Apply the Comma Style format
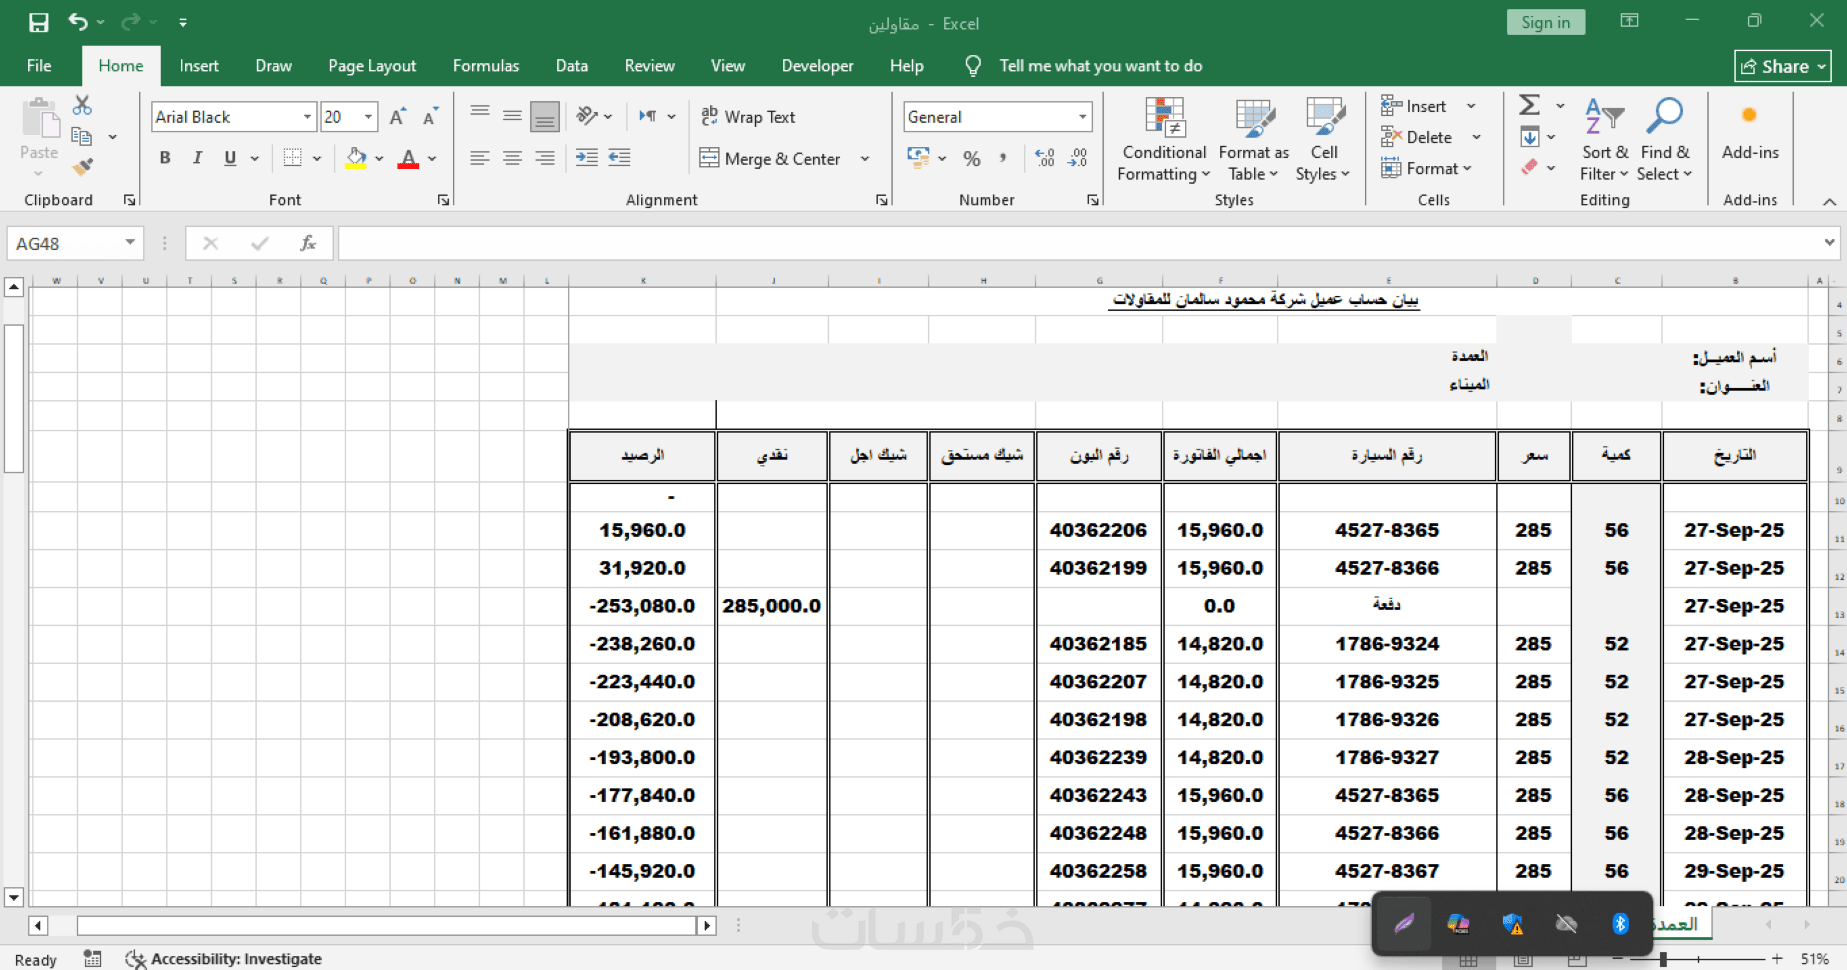Image resolution: width=1847 pixels, height=970 pixels. point(1003,158)
